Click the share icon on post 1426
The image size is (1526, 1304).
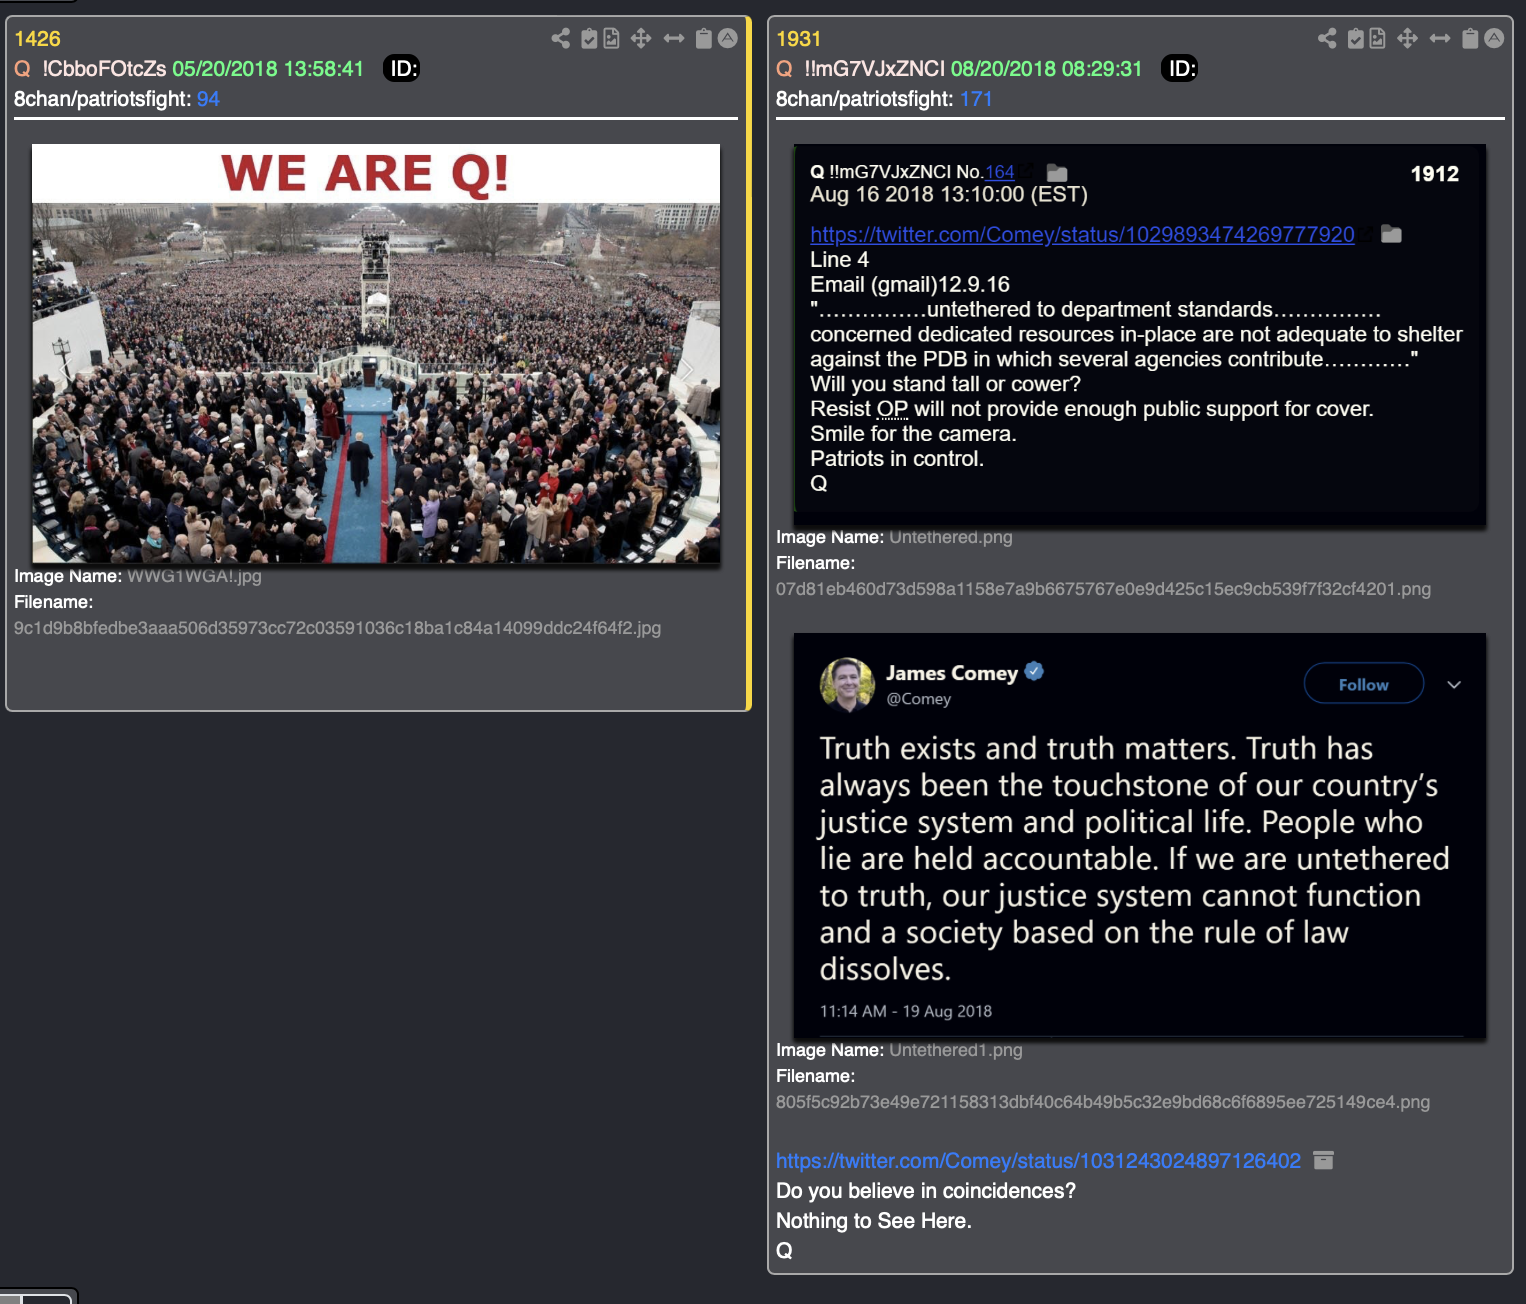pyautogui.click(x=560, y=39)
